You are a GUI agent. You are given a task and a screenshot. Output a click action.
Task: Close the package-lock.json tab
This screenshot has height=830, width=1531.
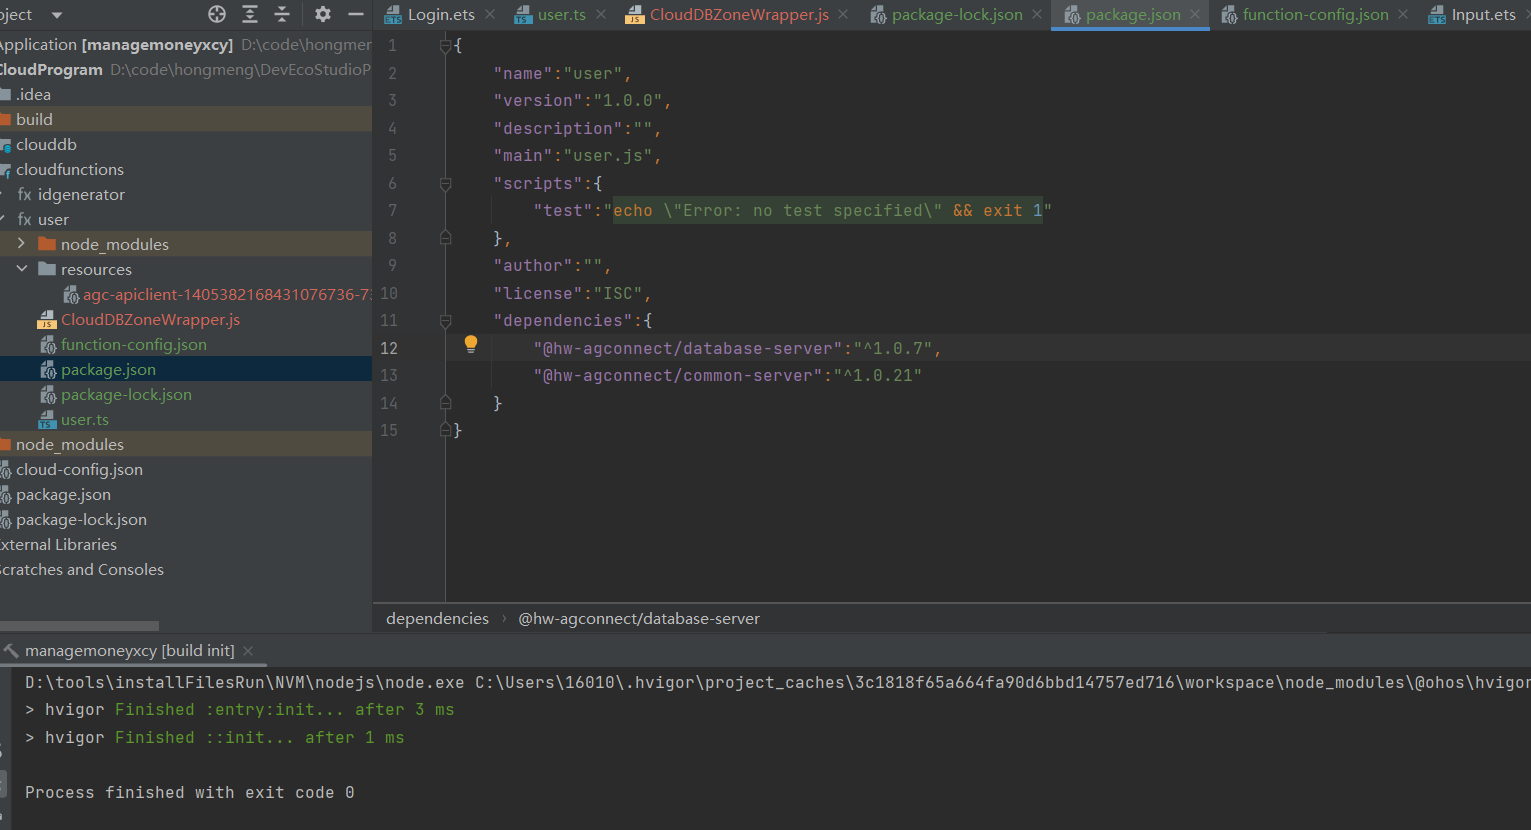point(1037,15)
